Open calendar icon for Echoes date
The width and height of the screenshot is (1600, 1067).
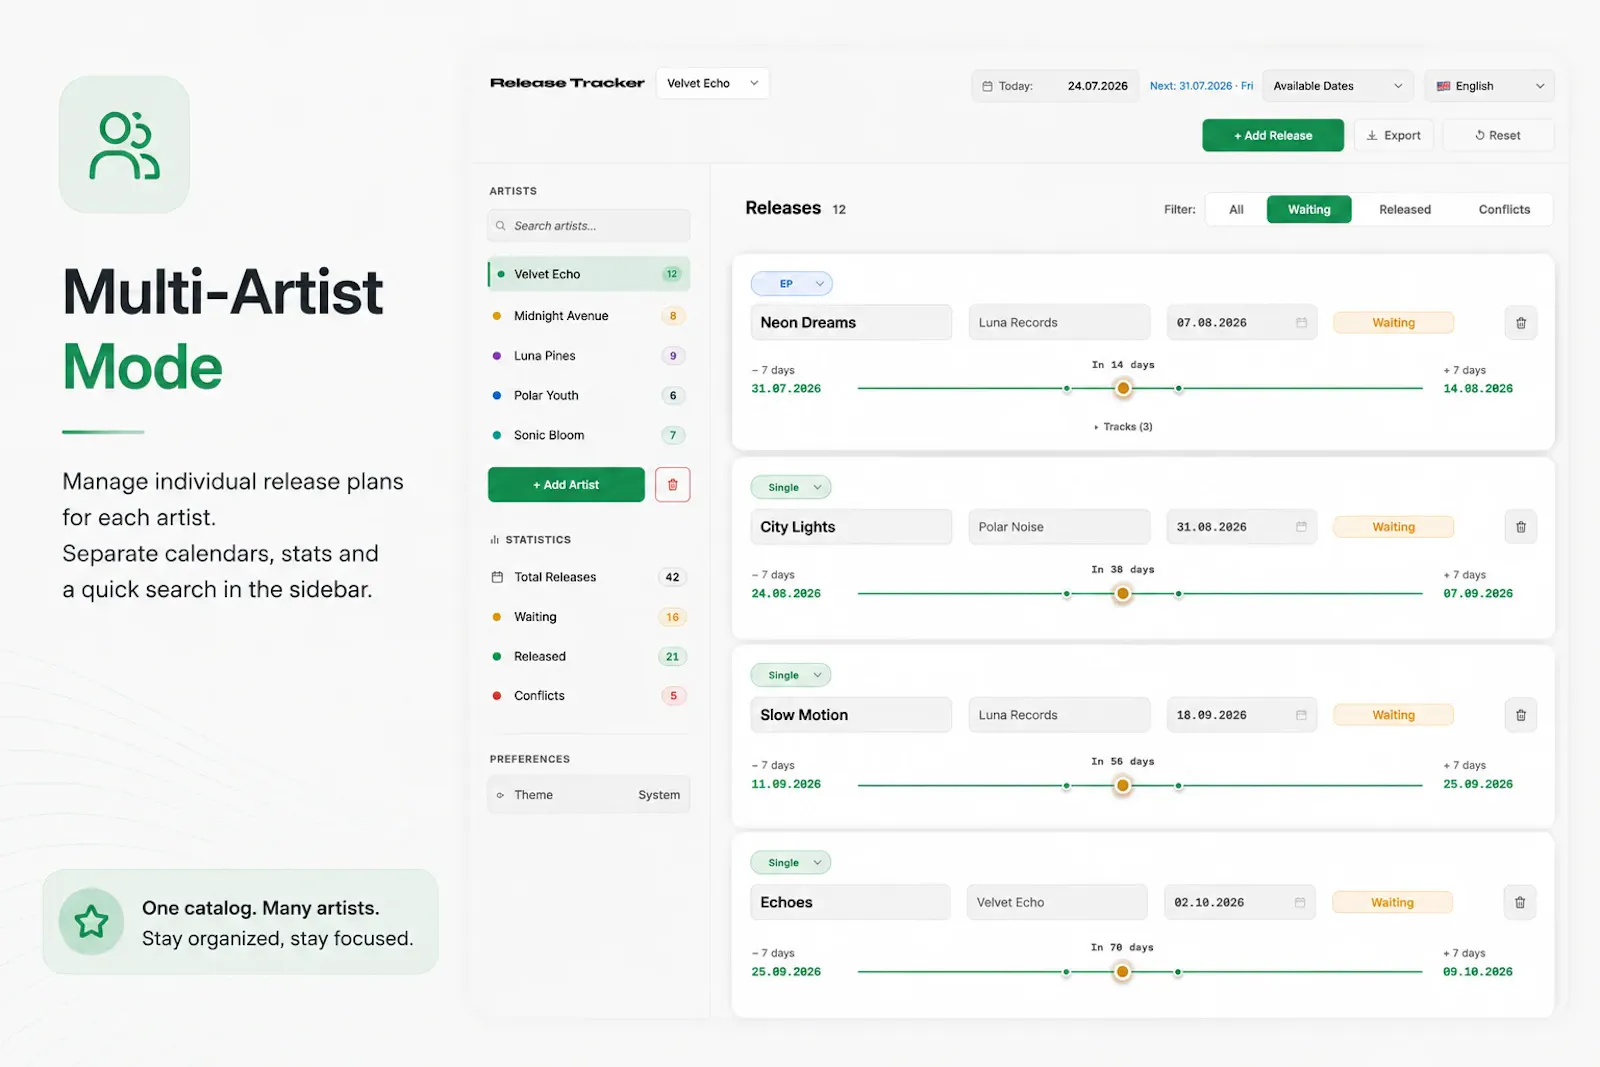[x=1300, y=902]
